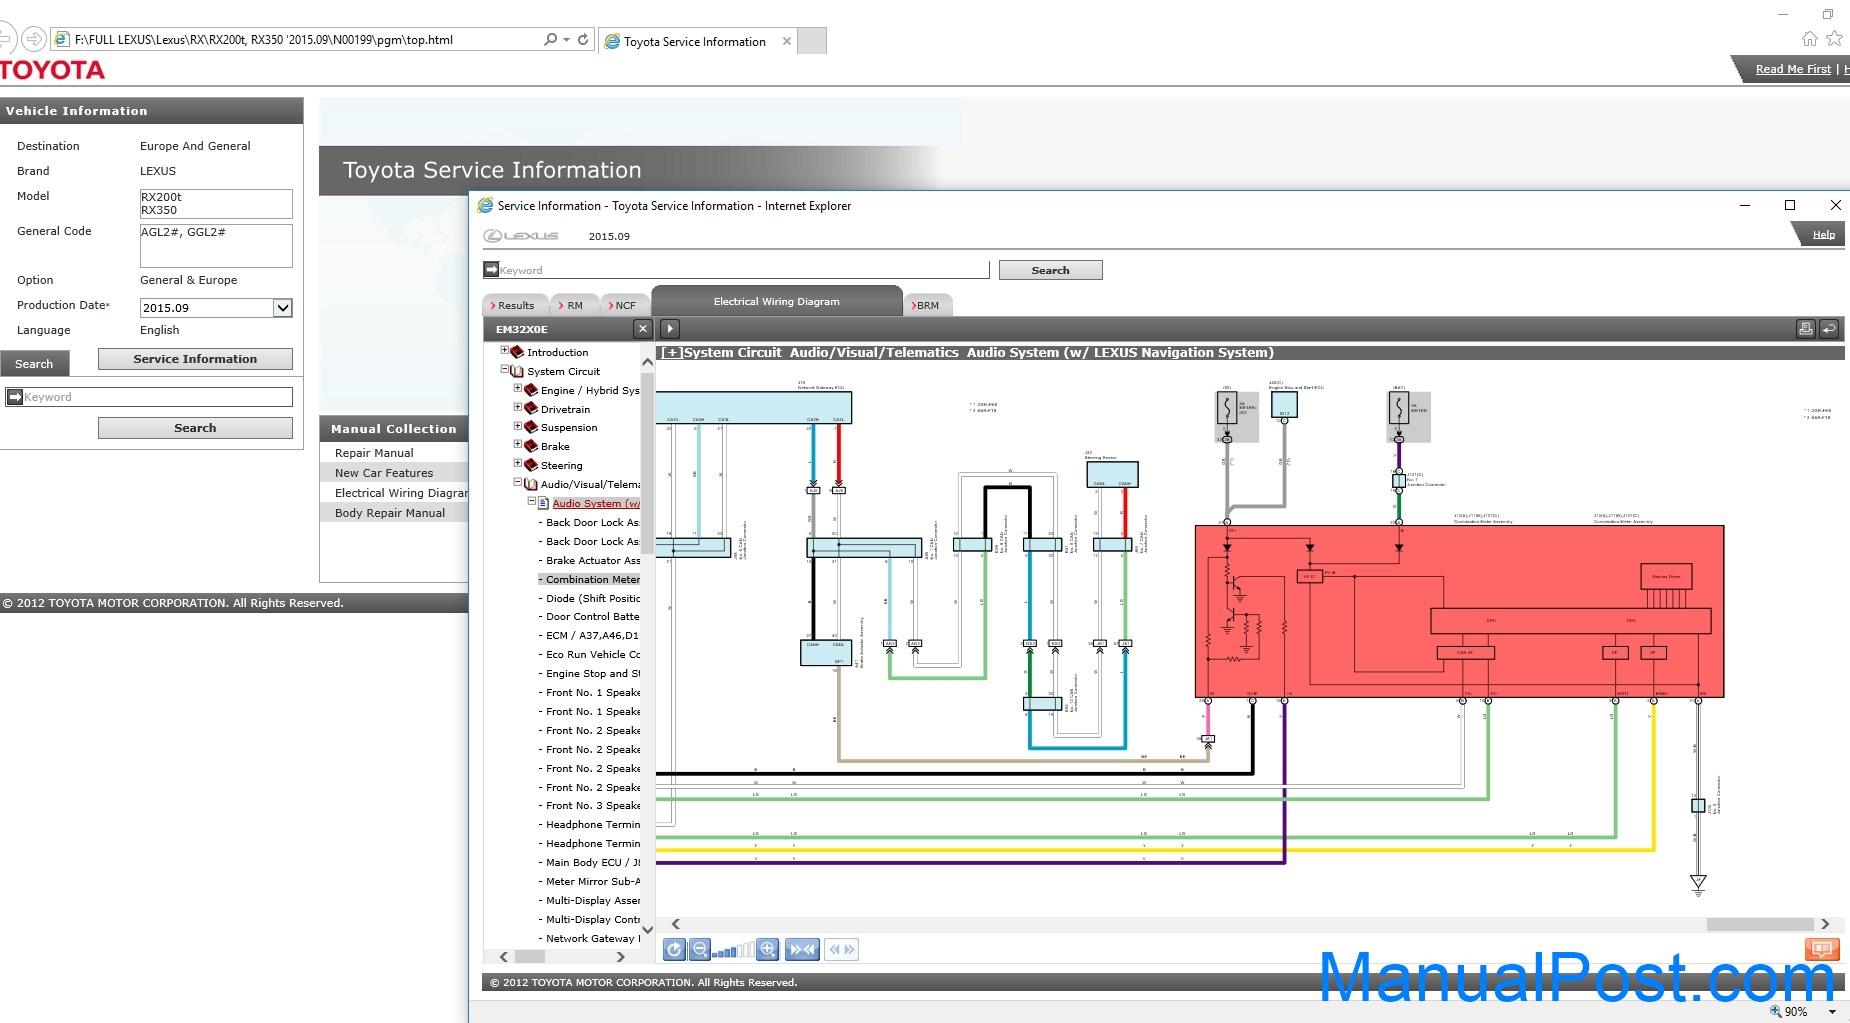Image resolution: width=1850 pixels, height=1023 pixels.
Task: Select the Electrical Wiring Diagram tab
Action: [x=777, y=301]
